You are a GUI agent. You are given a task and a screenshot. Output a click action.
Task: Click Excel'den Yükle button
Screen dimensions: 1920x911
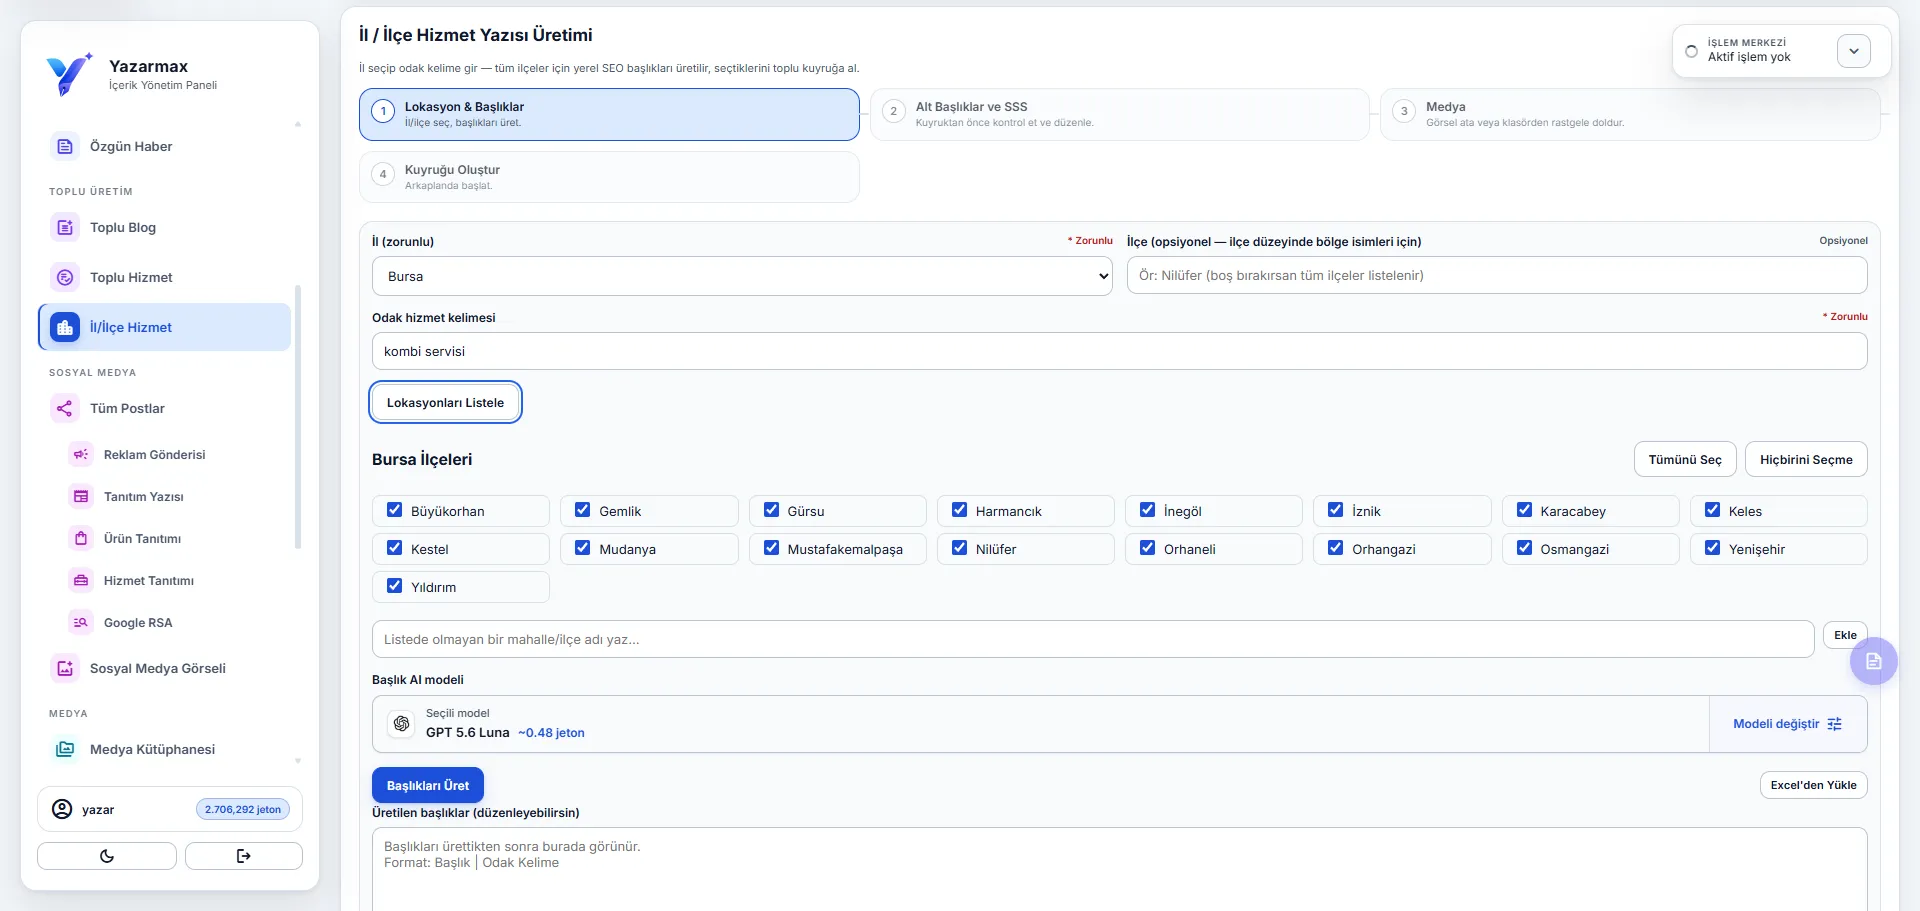(x=1813, y=785)
